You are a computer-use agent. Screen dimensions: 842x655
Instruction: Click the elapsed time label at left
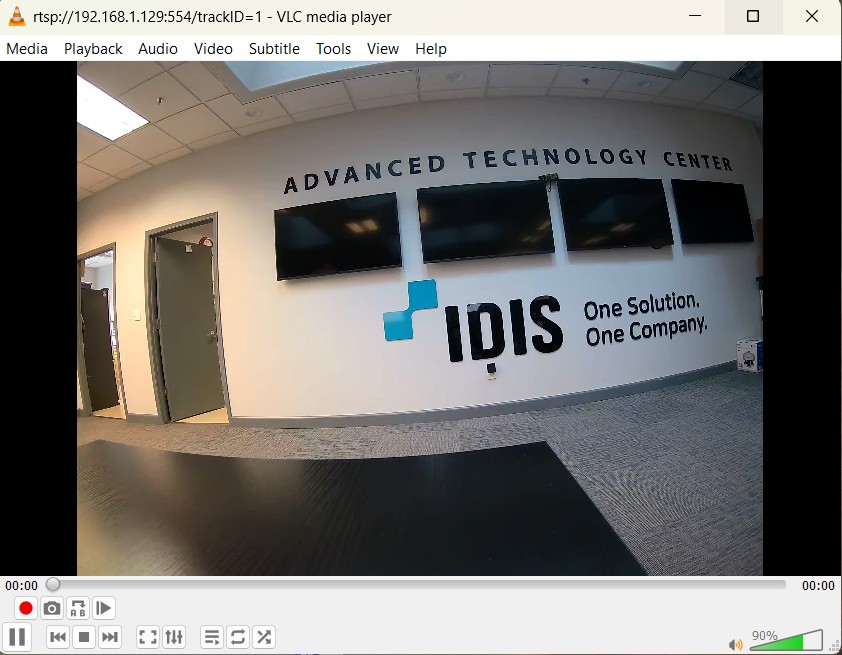click(x=21, y=585)
